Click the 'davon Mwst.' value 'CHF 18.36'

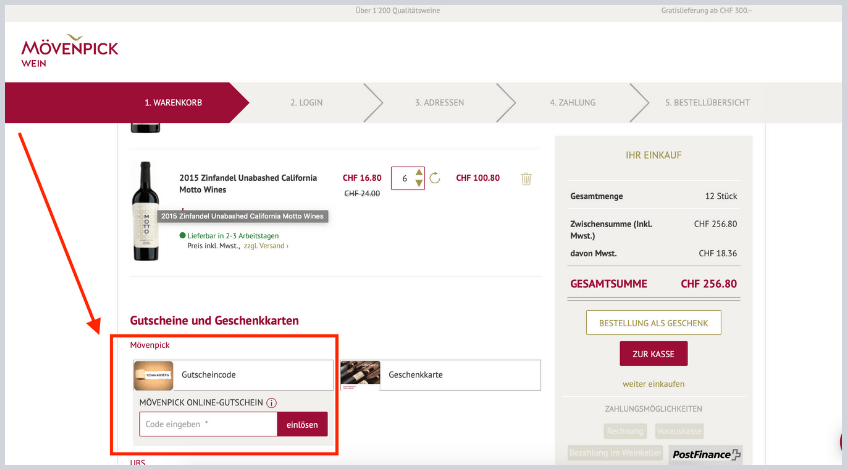tap(717, 253)
